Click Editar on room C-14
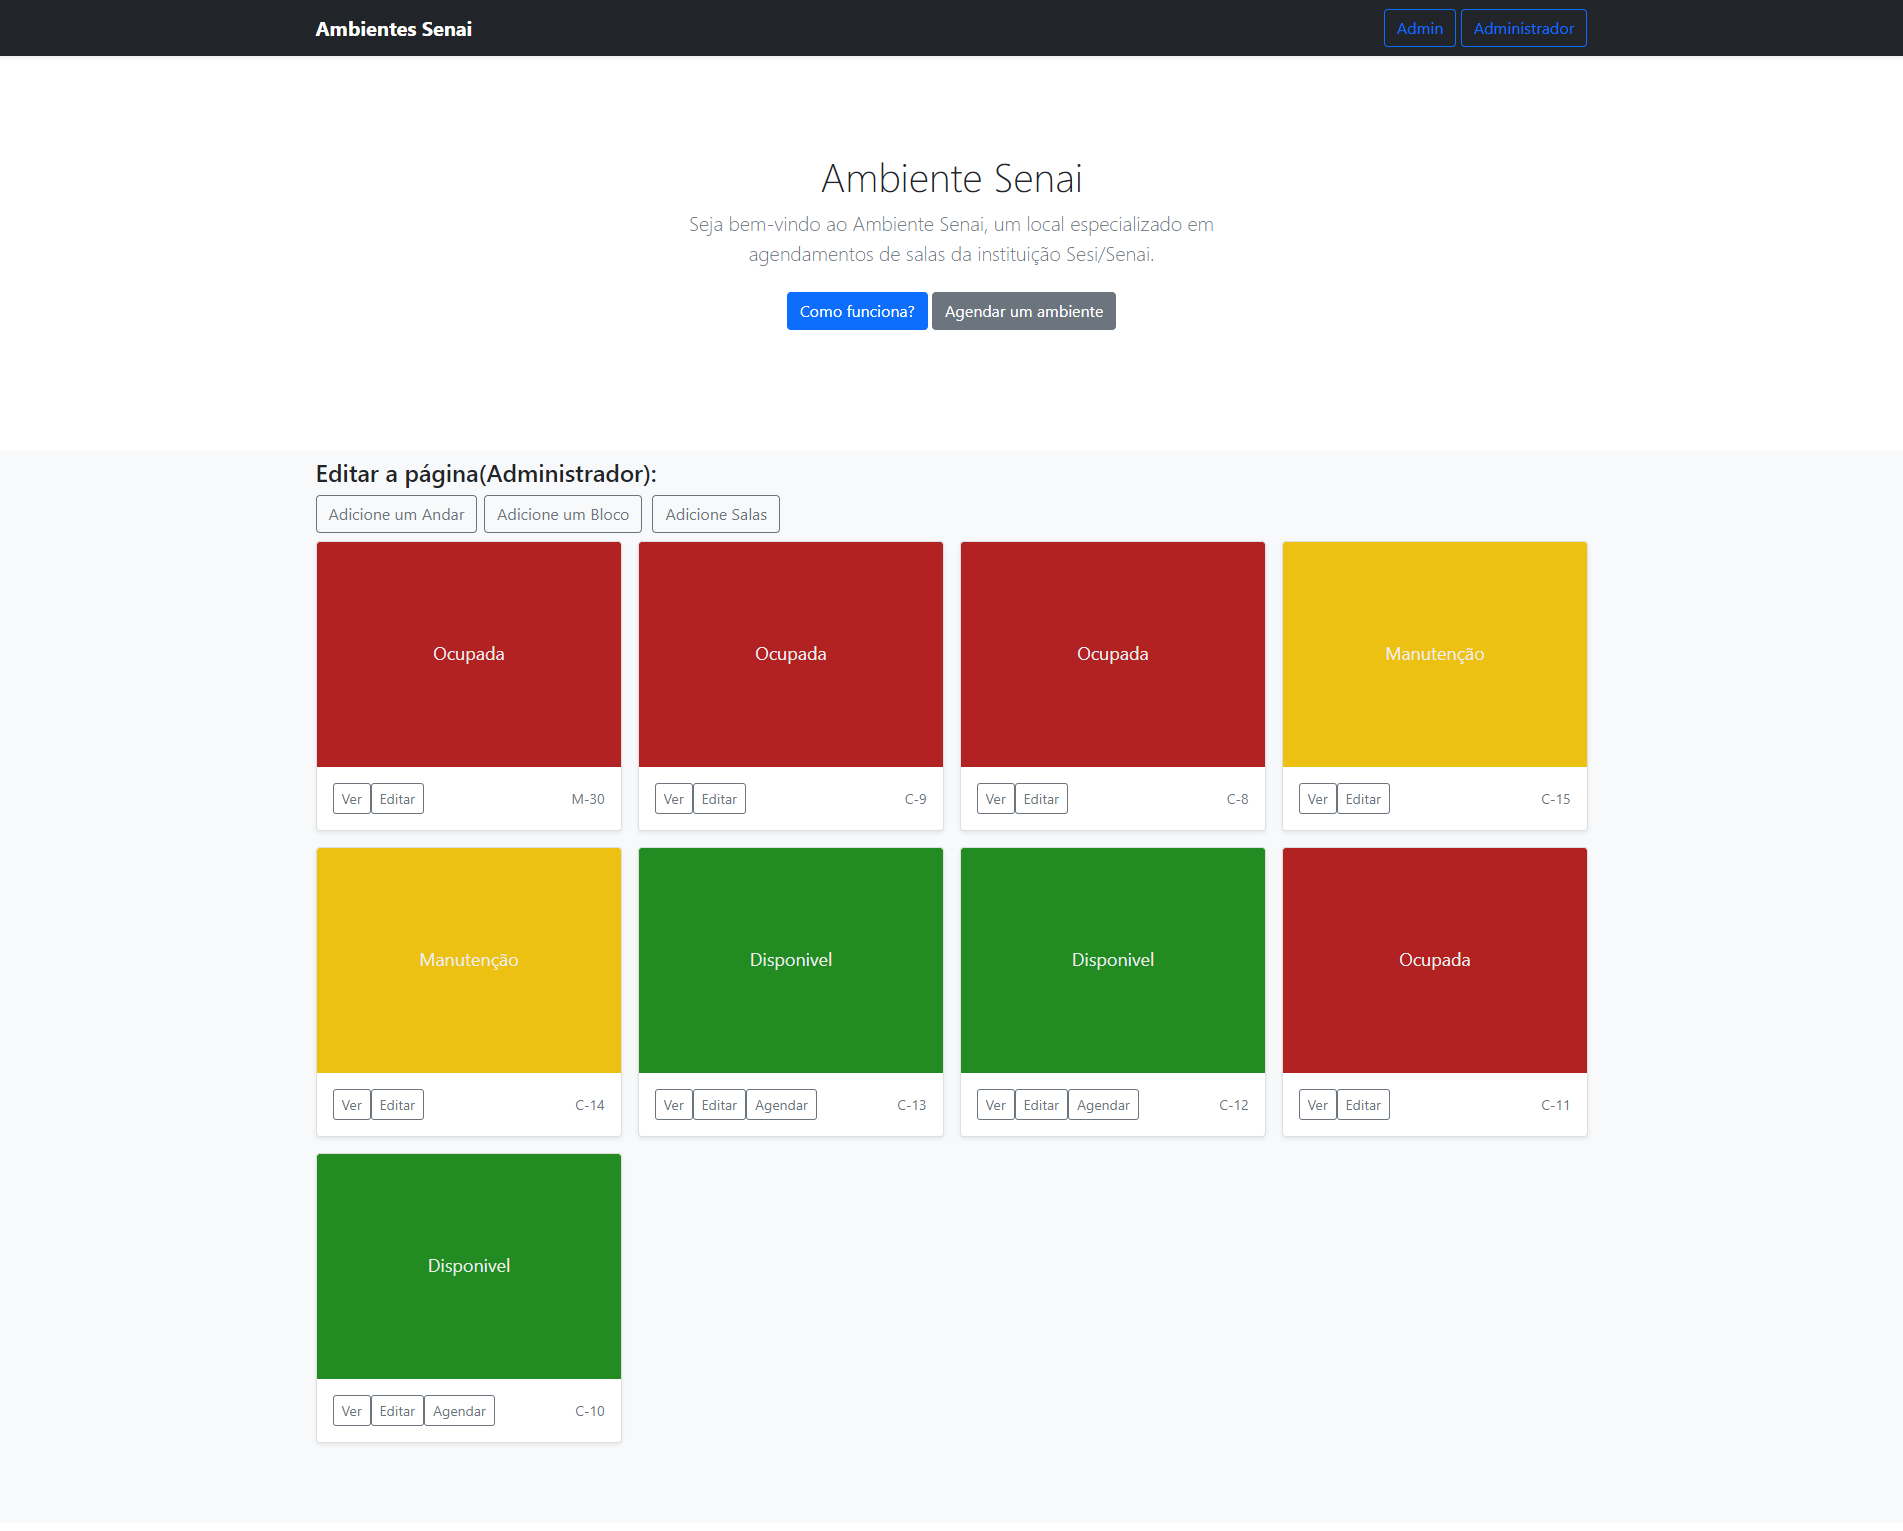The height and width of the screenshot is (1531, 1903). [397, 1105]
